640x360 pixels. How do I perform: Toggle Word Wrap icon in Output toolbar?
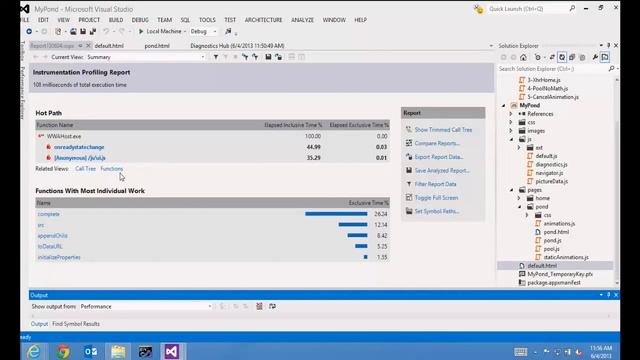[x=272, y=306]
